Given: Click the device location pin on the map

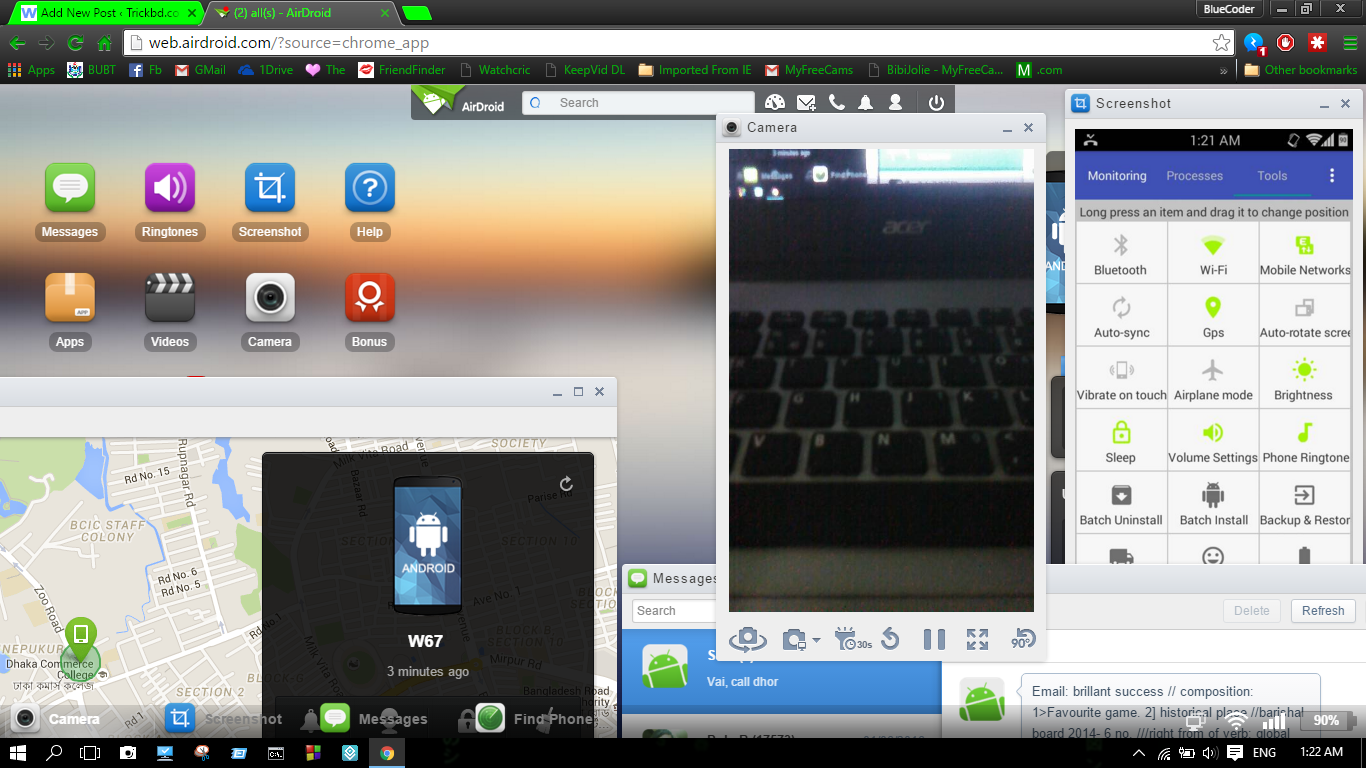Looking at the screenshot, I should pos(79,640).
